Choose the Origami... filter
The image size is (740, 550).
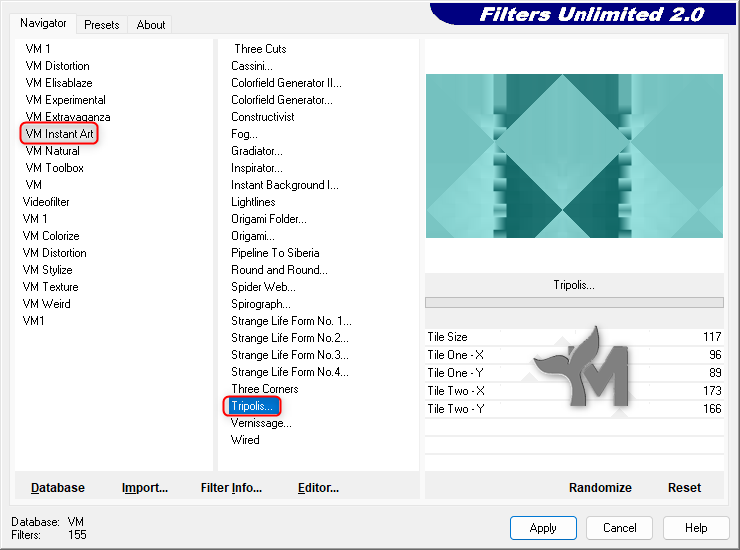tap(252, 236)
